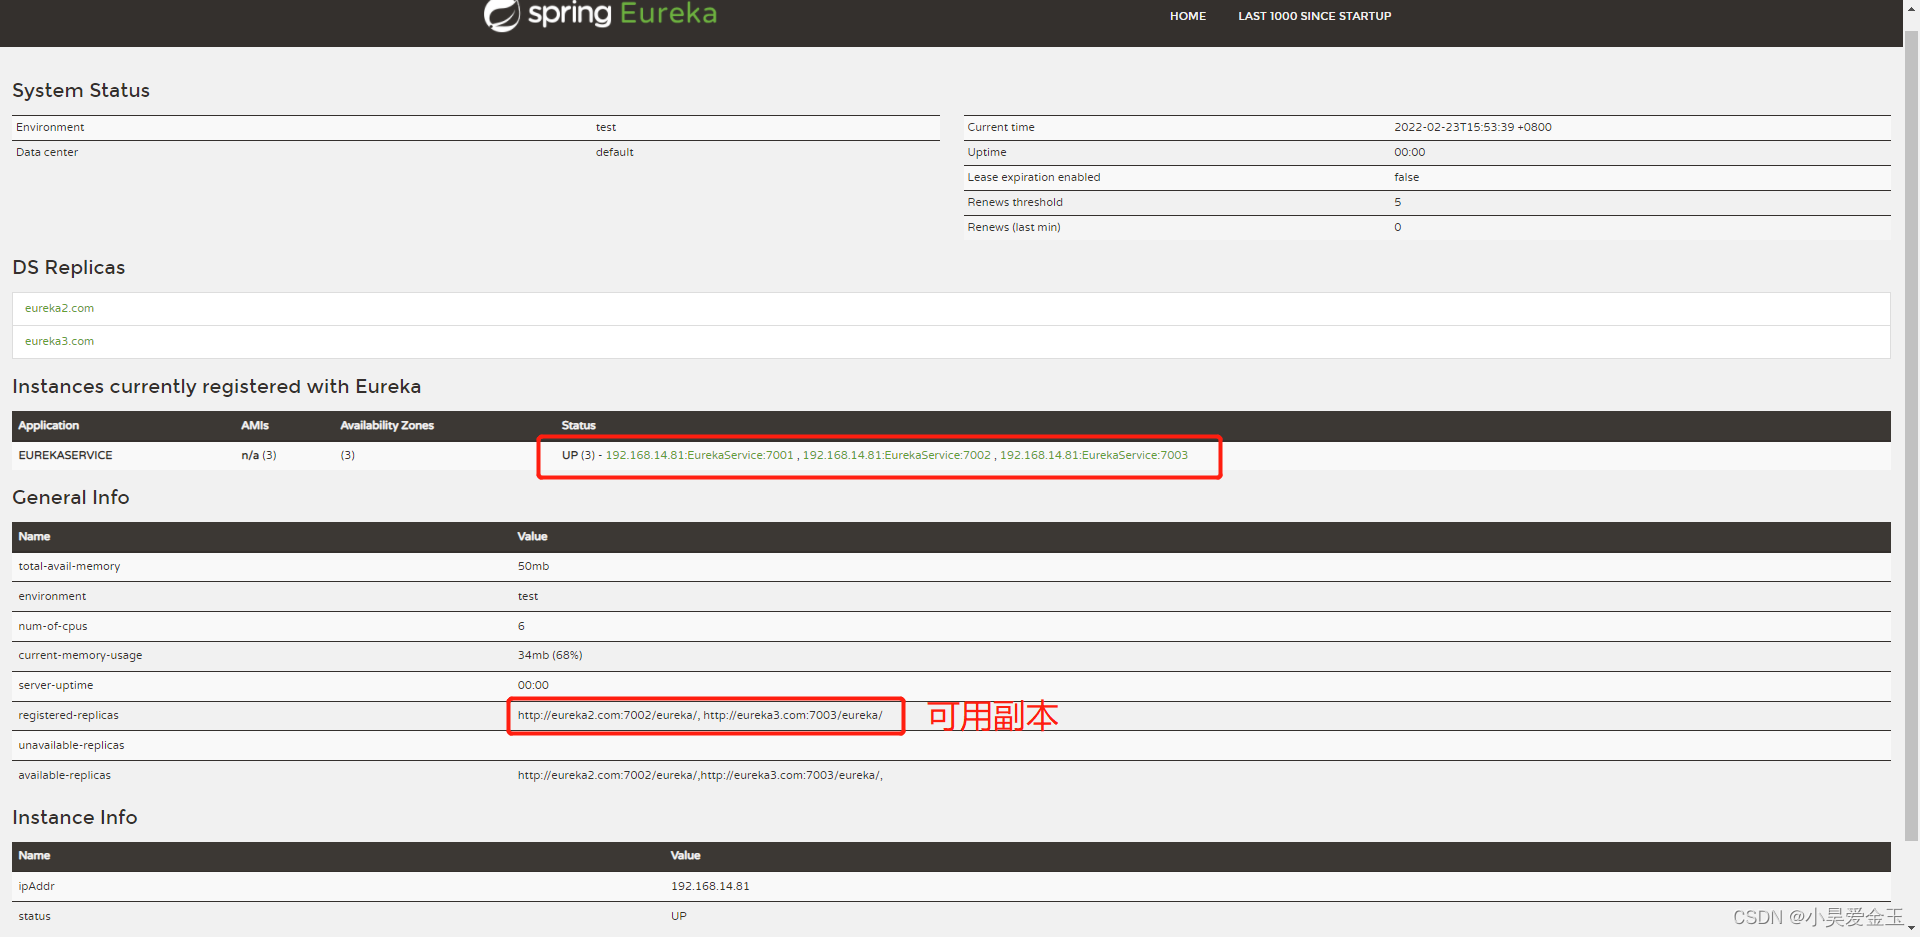Click the Application column header
Viewport: 1920px width, 937px height.
pyautogui.click(x=48, y=425)
